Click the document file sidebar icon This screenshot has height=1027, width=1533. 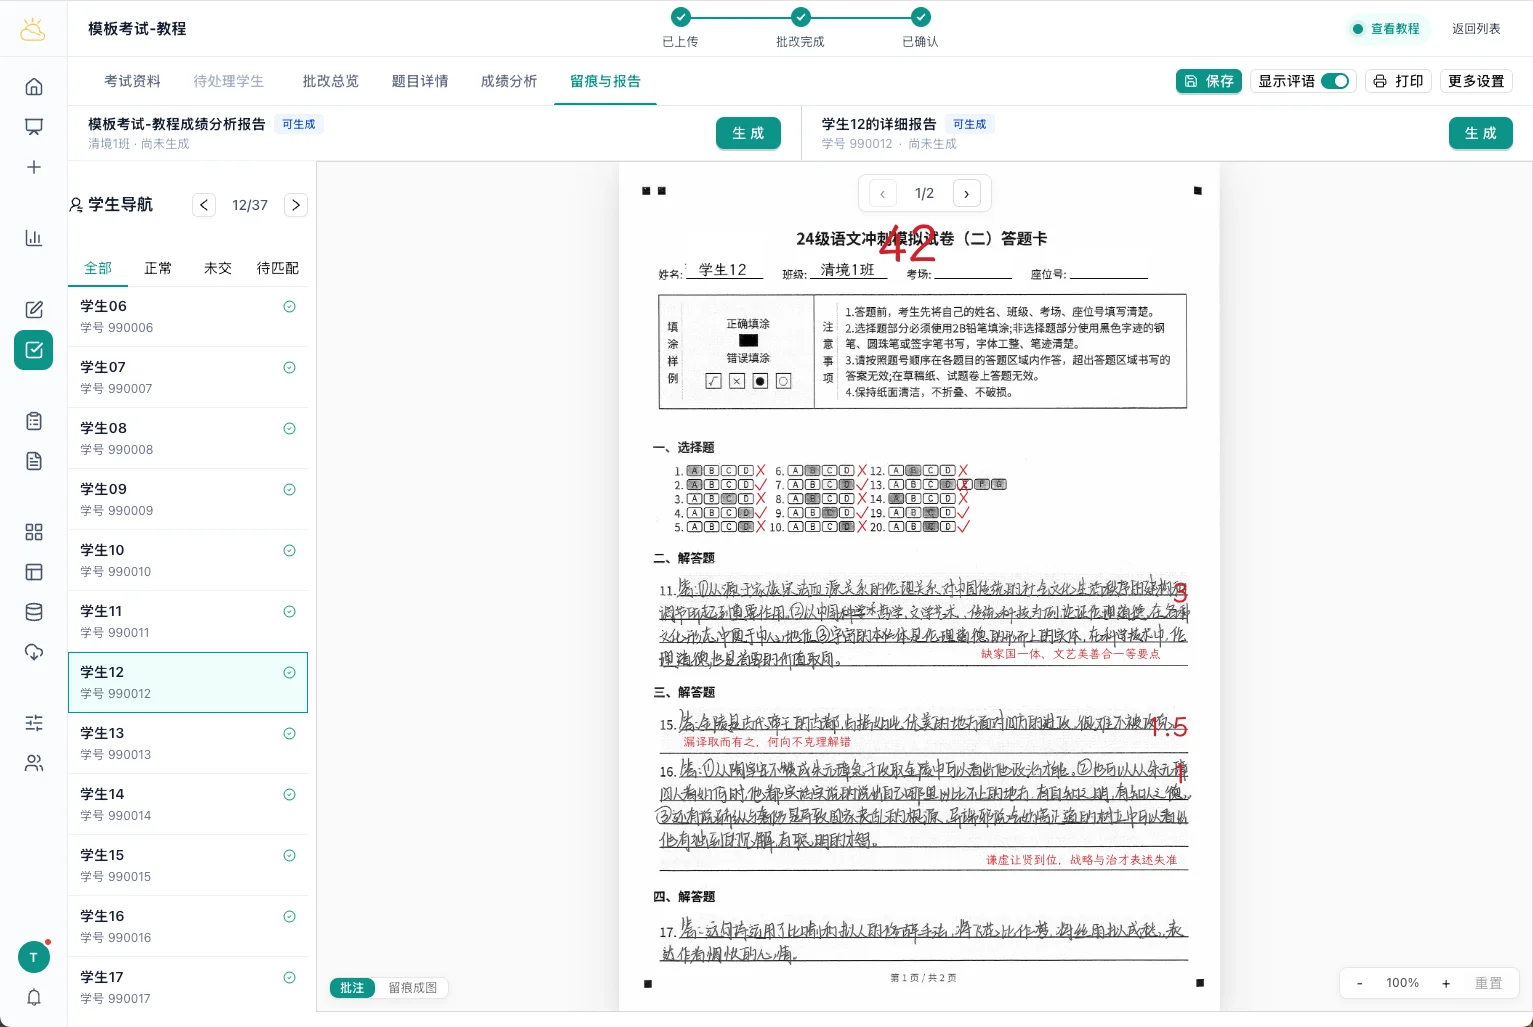click(x=34, y=461)
